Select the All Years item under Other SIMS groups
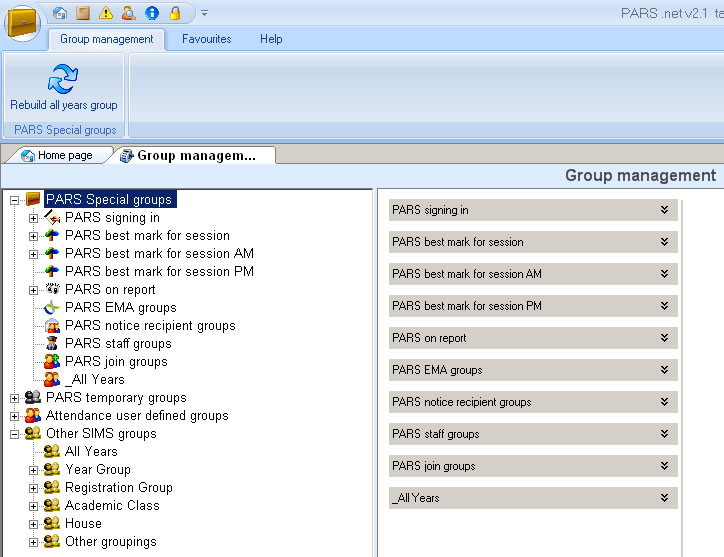 coord(91,452)
